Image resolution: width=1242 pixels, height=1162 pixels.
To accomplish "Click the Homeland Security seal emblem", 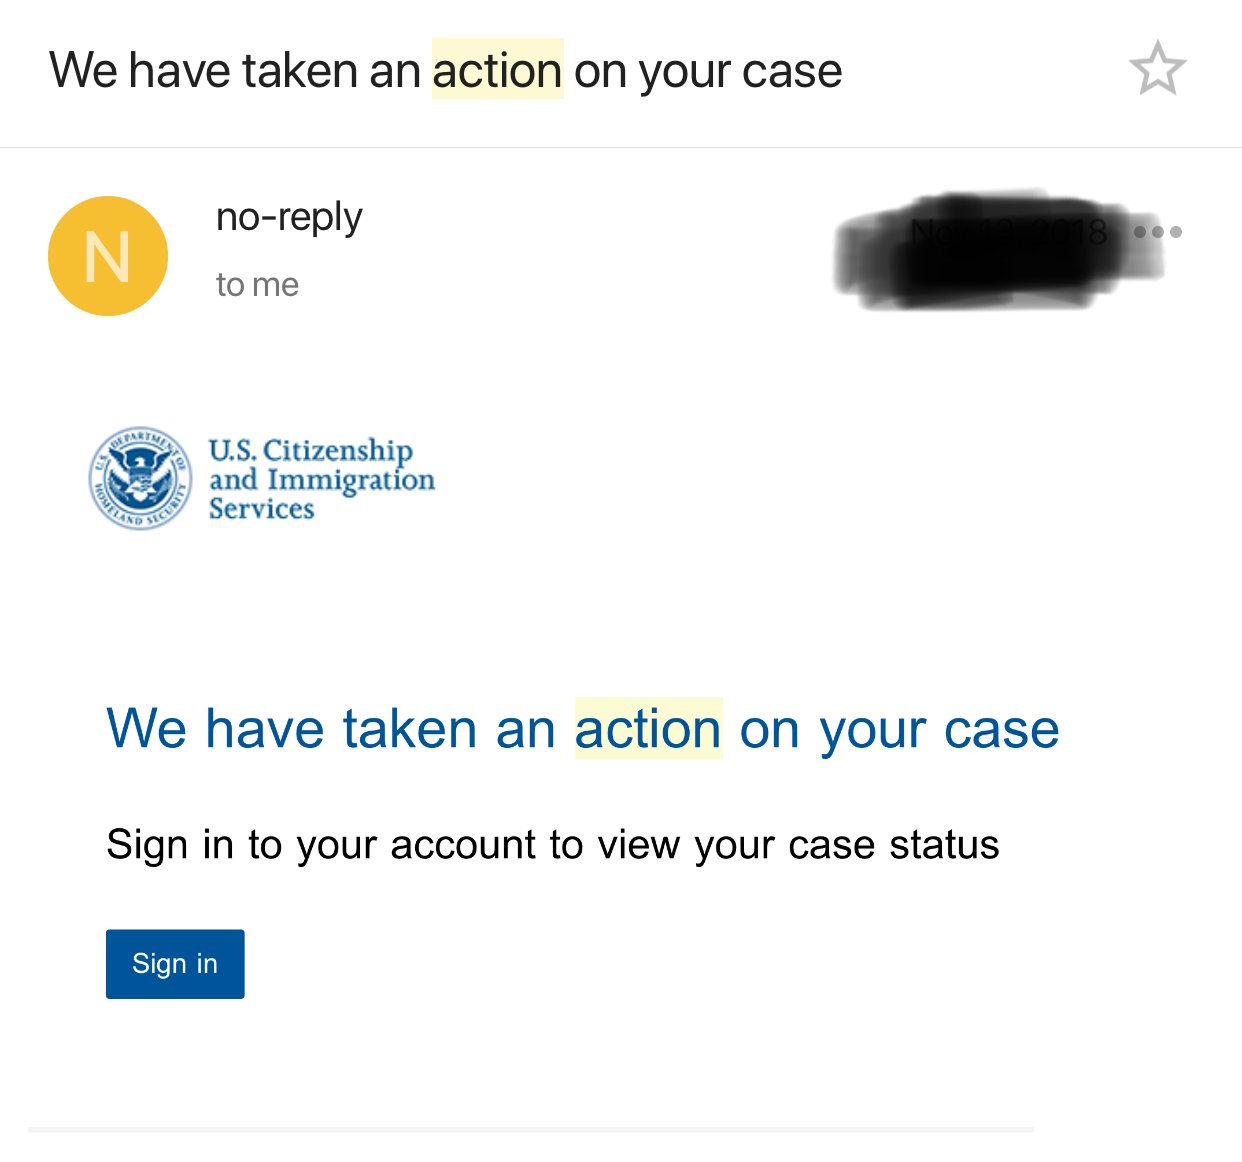I will (x=140, y=478).
